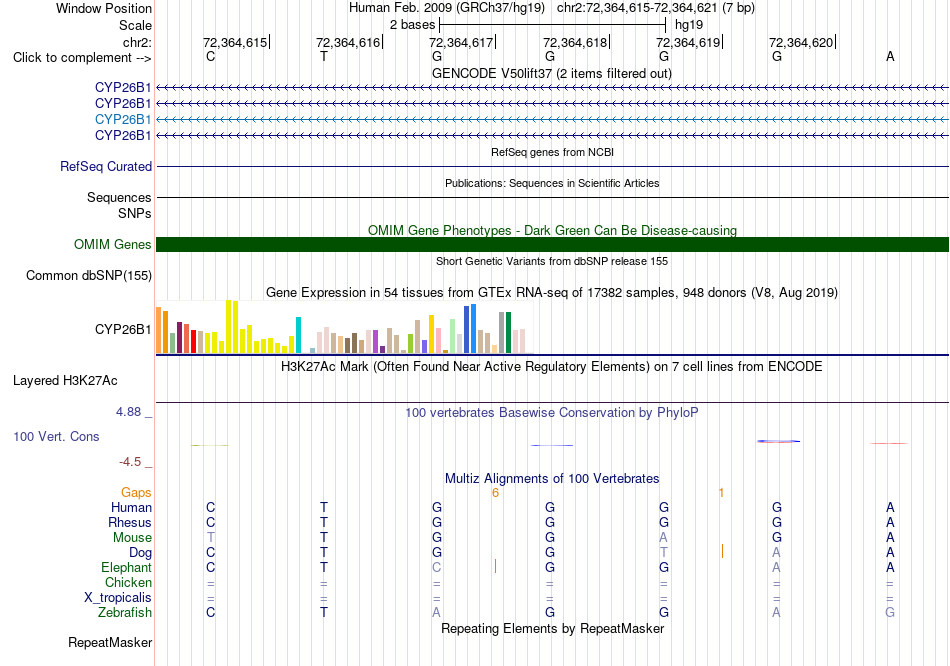Image resolution: width=950 pixels, height=666 pixels.
Task: Click final base A in complement sequence row
Action: tap(890, 56)
